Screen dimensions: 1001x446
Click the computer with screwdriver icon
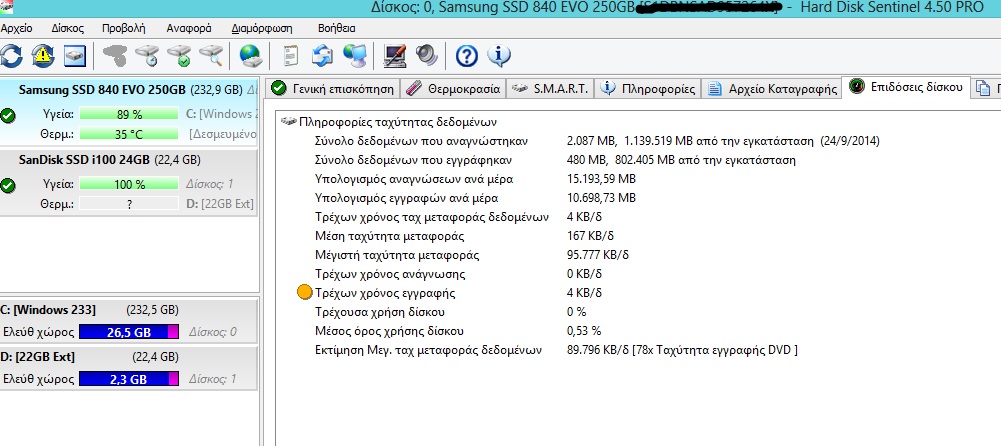[x=395, y=56]
